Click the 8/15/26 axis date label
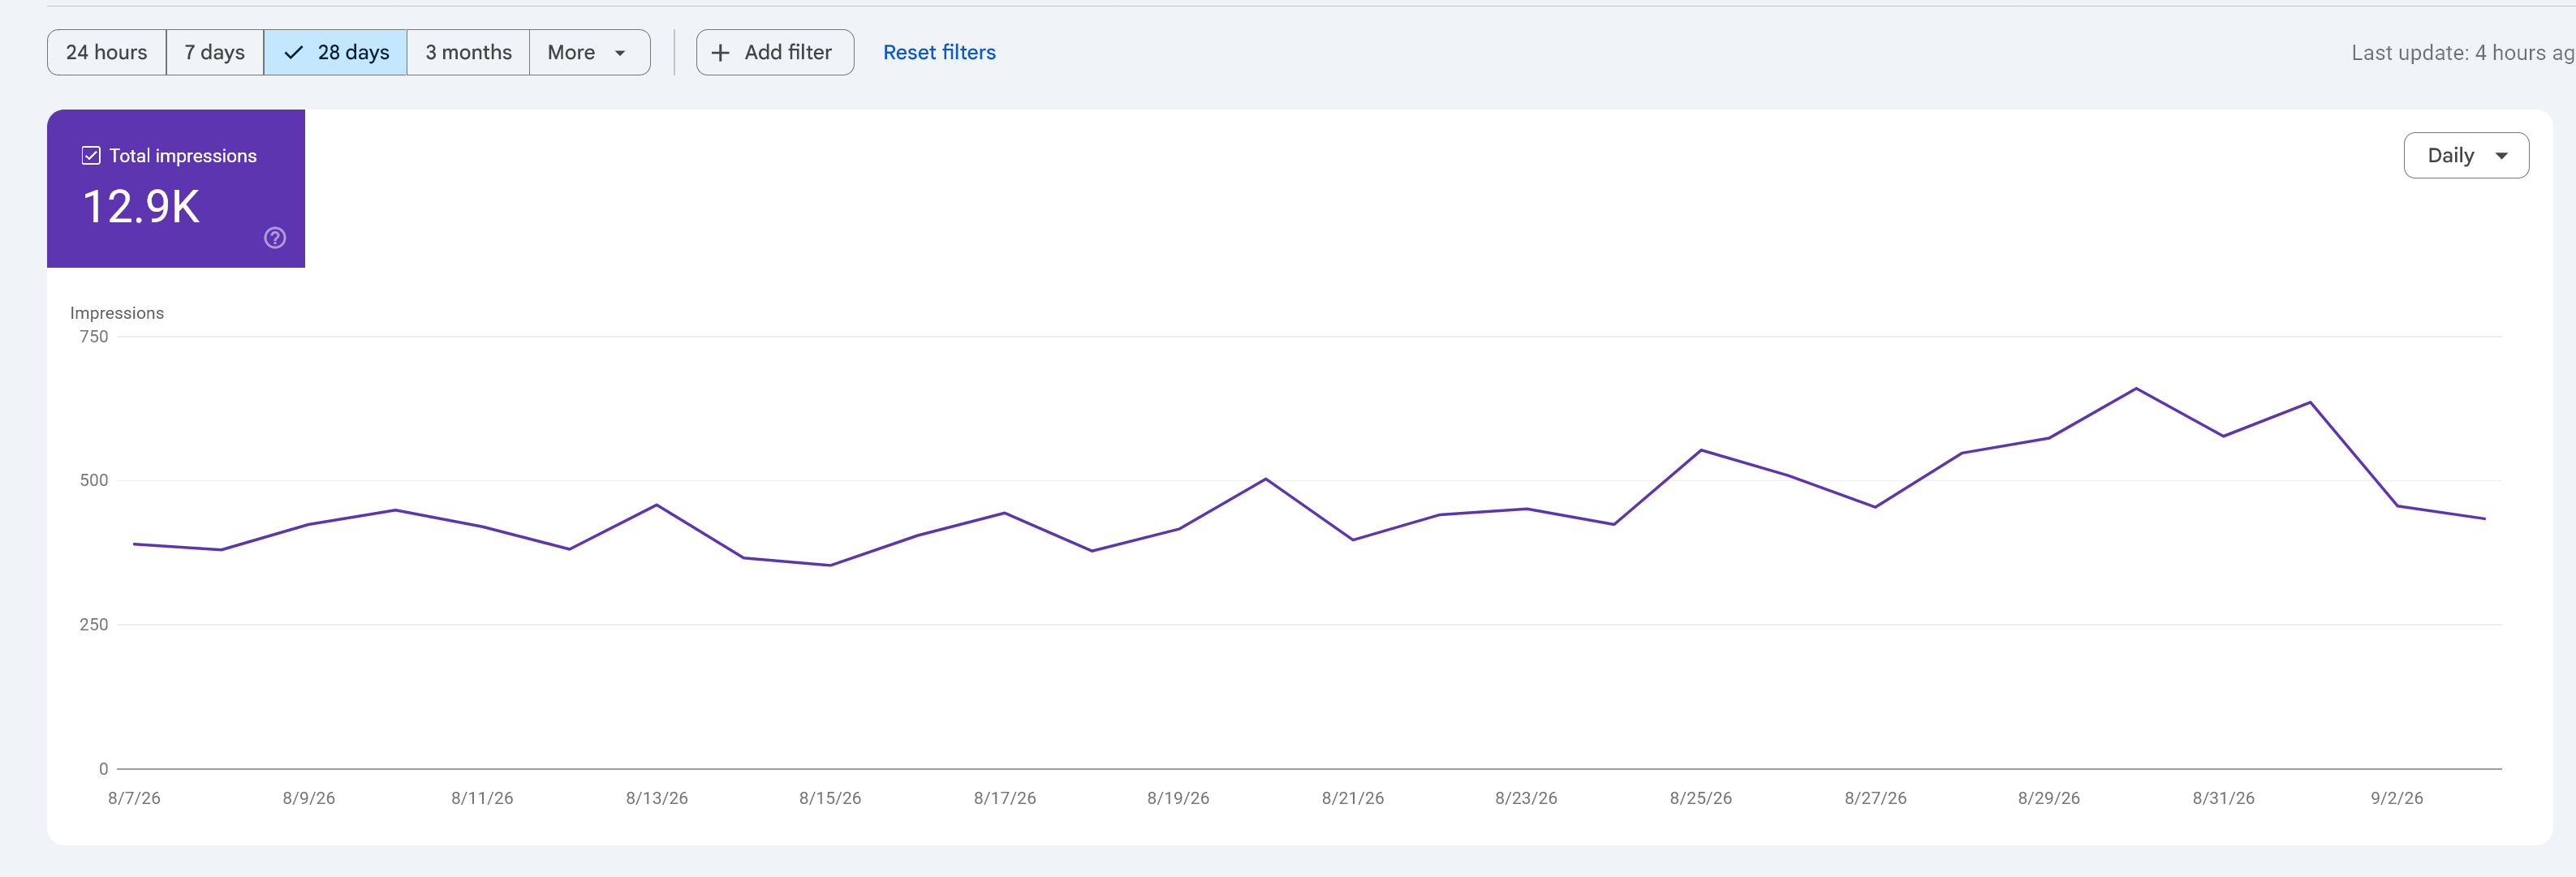 point(830,798)
